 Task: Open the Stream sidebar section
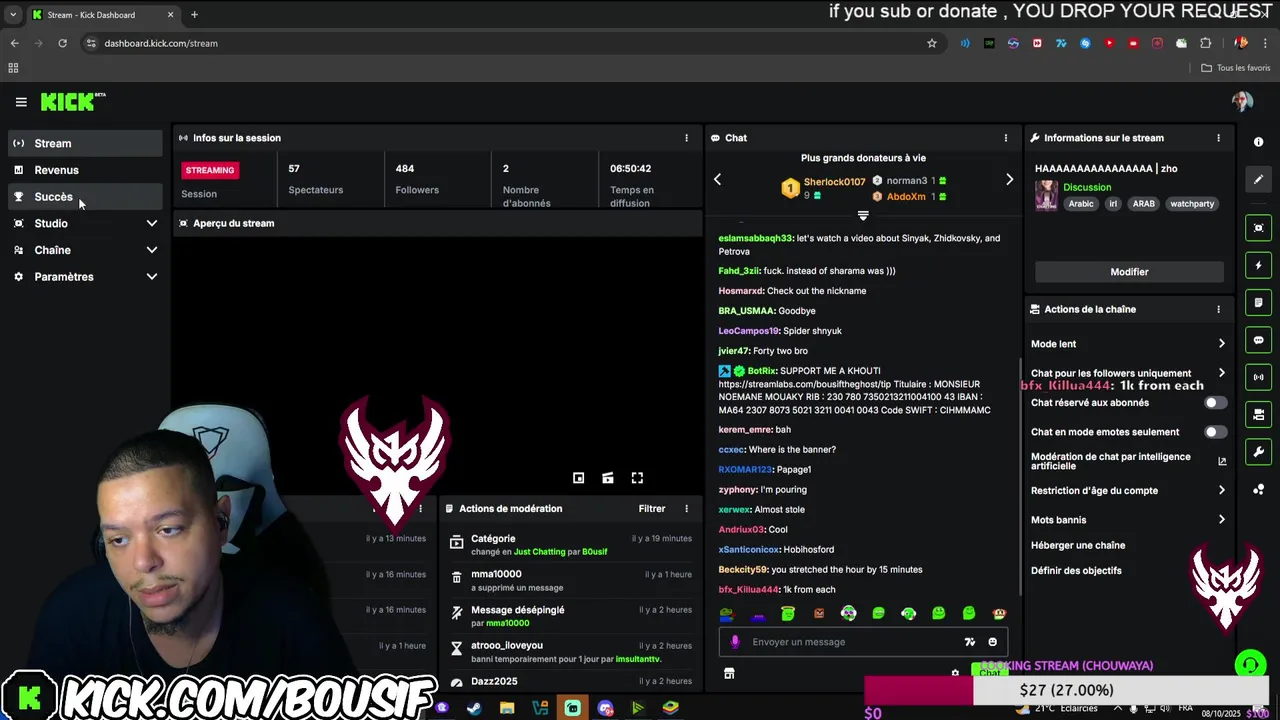click(x=85, y=143)
